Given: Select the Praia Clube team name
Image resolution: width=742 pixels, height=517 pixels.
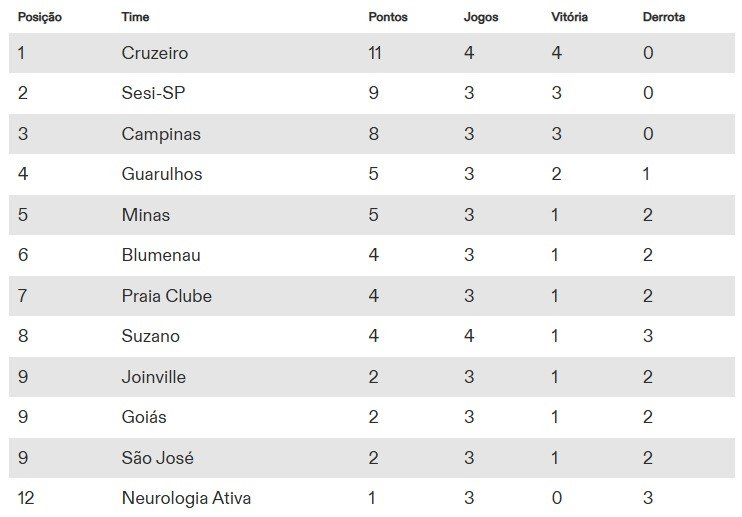Looking at the screenshot, I should coord(167,296).
